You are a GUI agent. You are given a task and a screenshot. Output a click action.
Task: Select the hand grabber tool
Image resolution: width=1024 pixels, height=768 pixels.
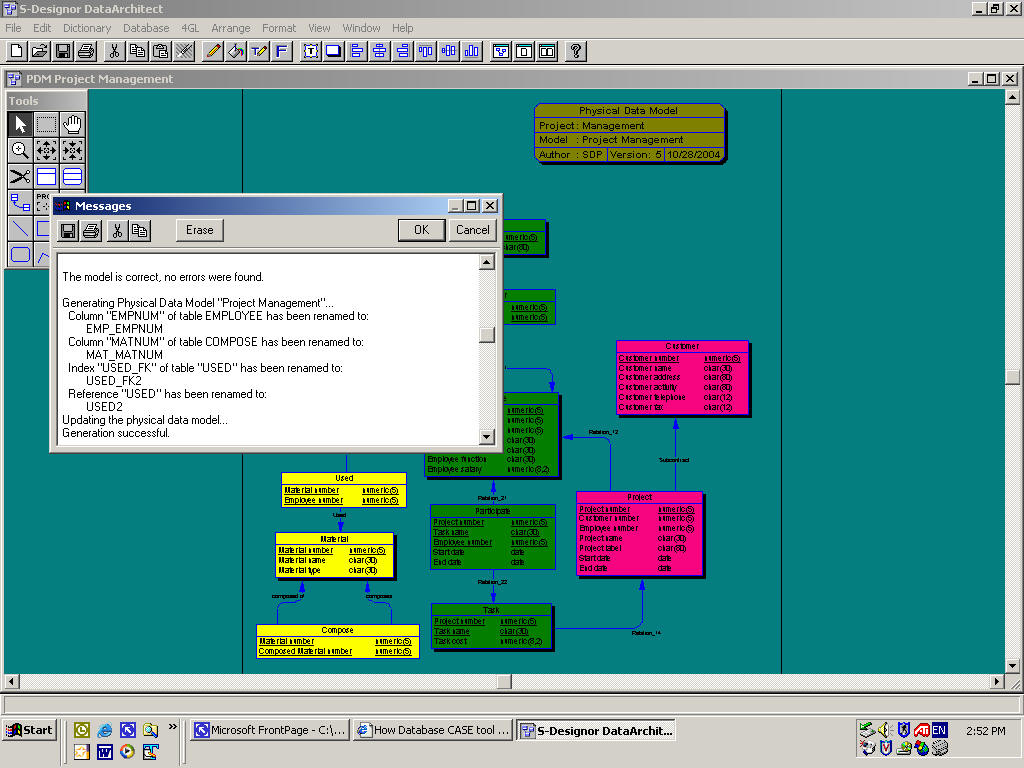(72, 124)
